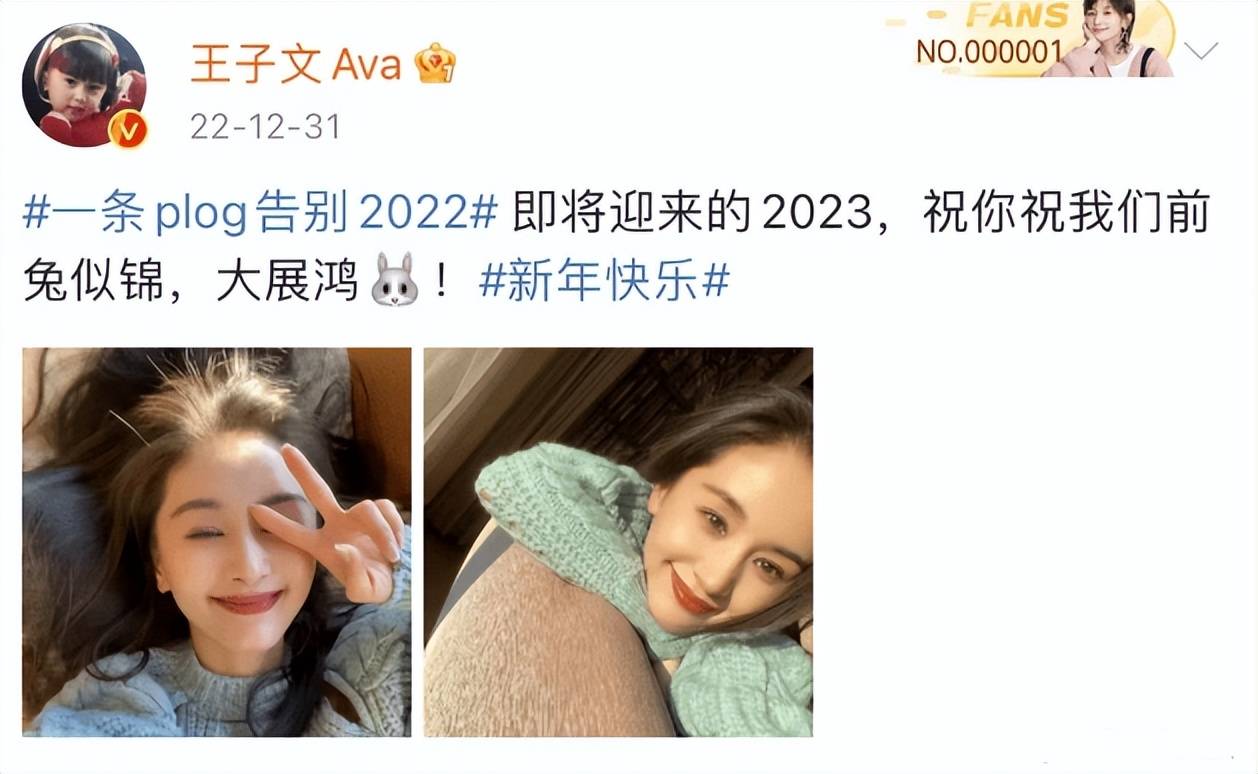Click the NO.000001 fan rank number
The image size is (1258, 774).
pos(989,52)
